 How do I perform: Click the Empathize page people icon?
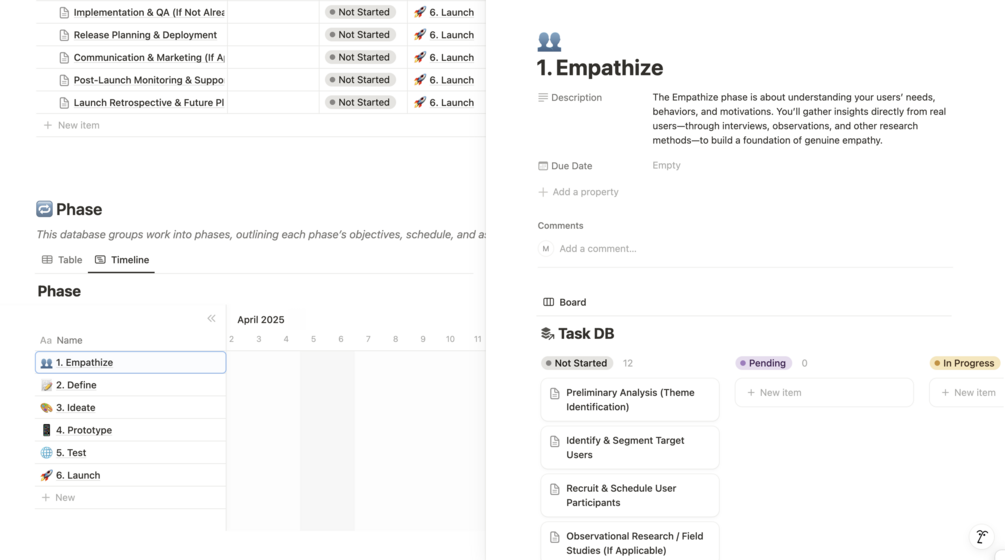point(549,41)
